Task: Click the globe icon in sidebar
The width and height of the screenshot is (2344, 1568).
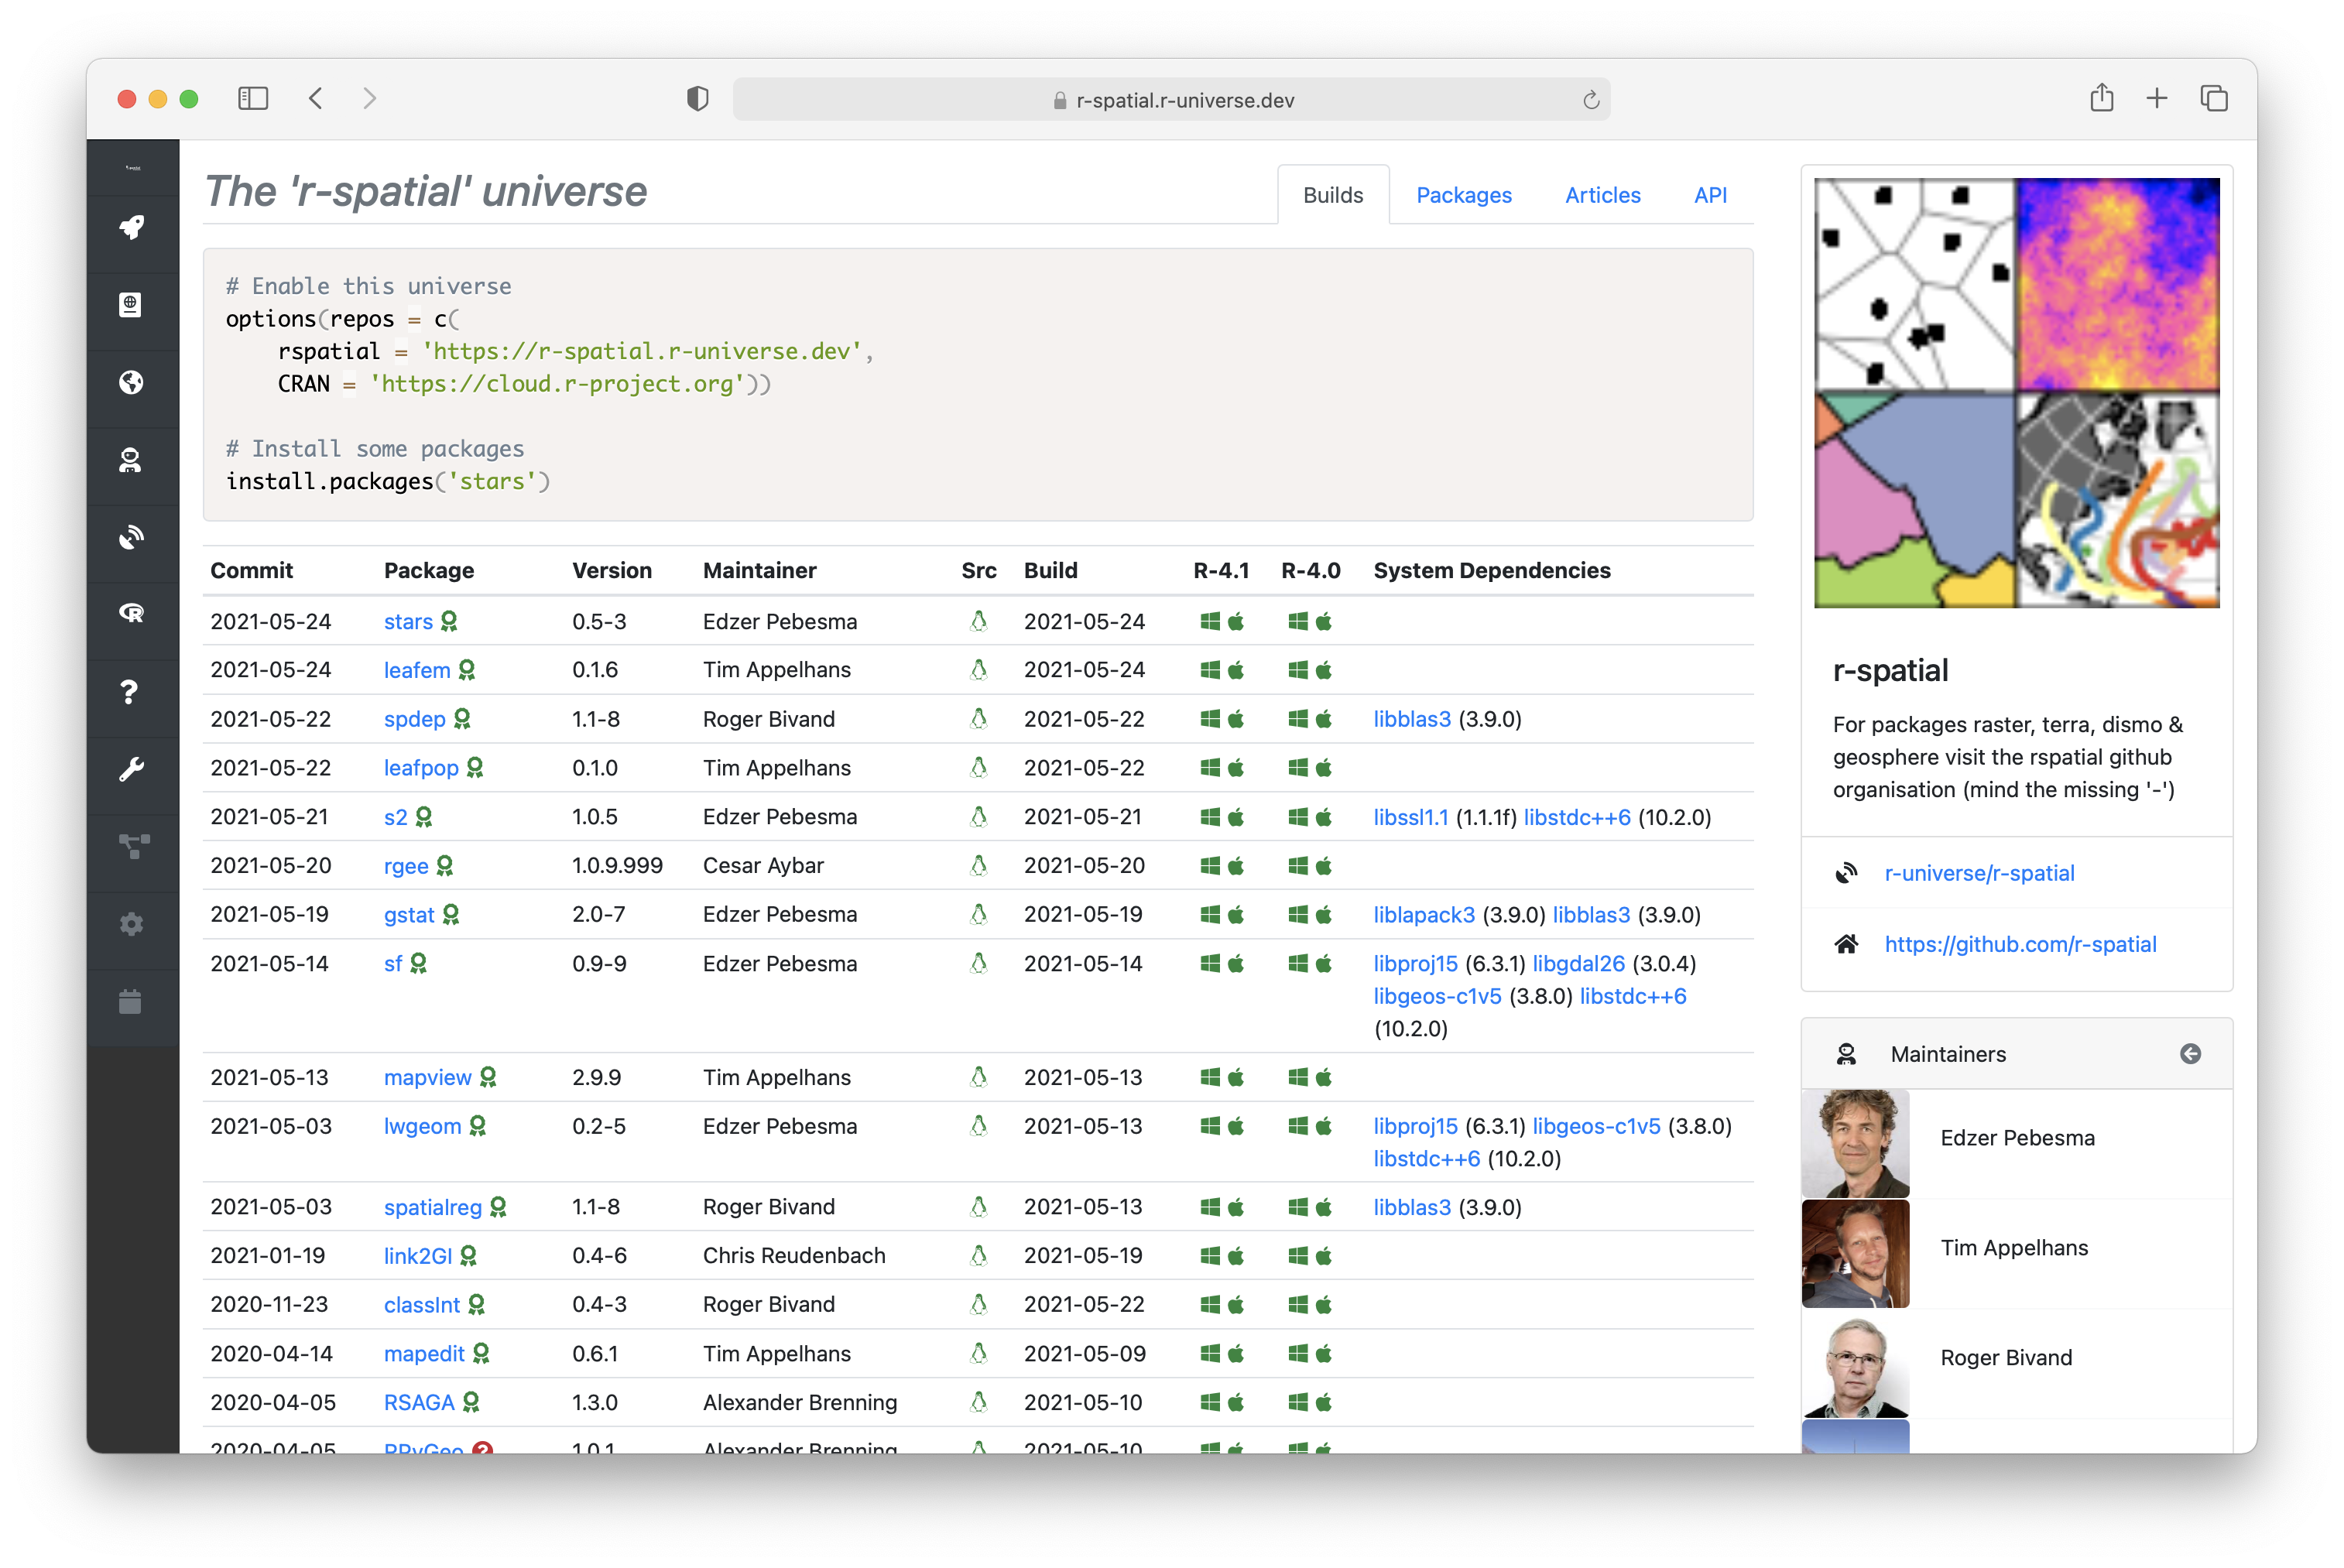Action: (x=131, y=383)
